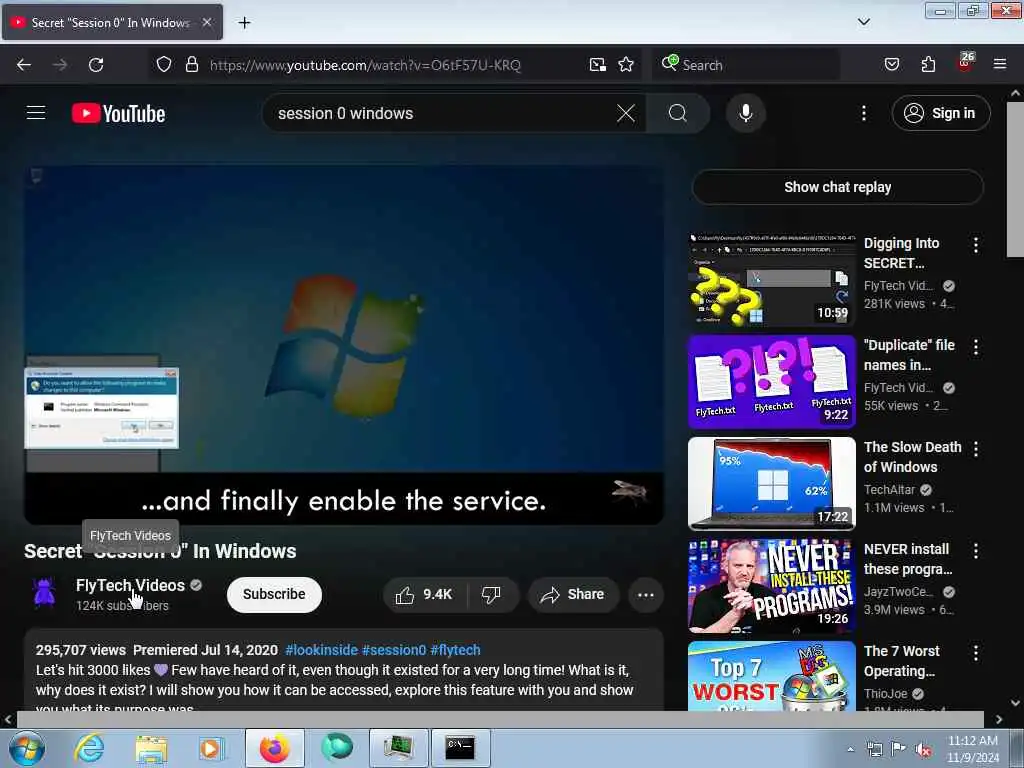Open FlyTech Videos channel name link
Viewport: 1024px width, 768px height.
coord(130,585)
